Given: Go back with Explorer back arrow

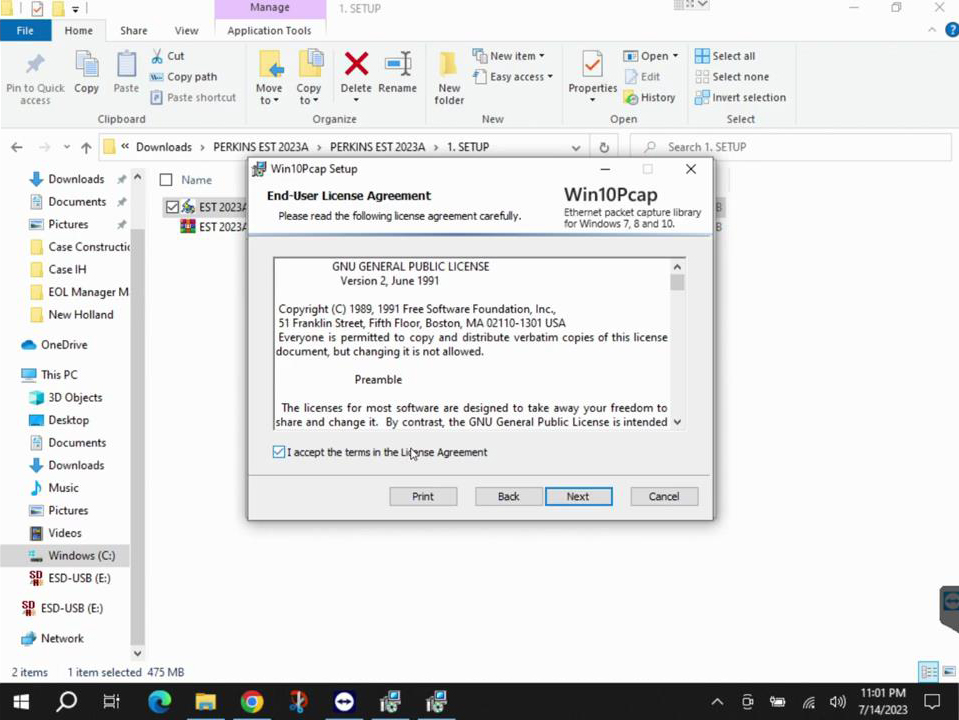Looking at the screenshot, I should click(17, 147).
